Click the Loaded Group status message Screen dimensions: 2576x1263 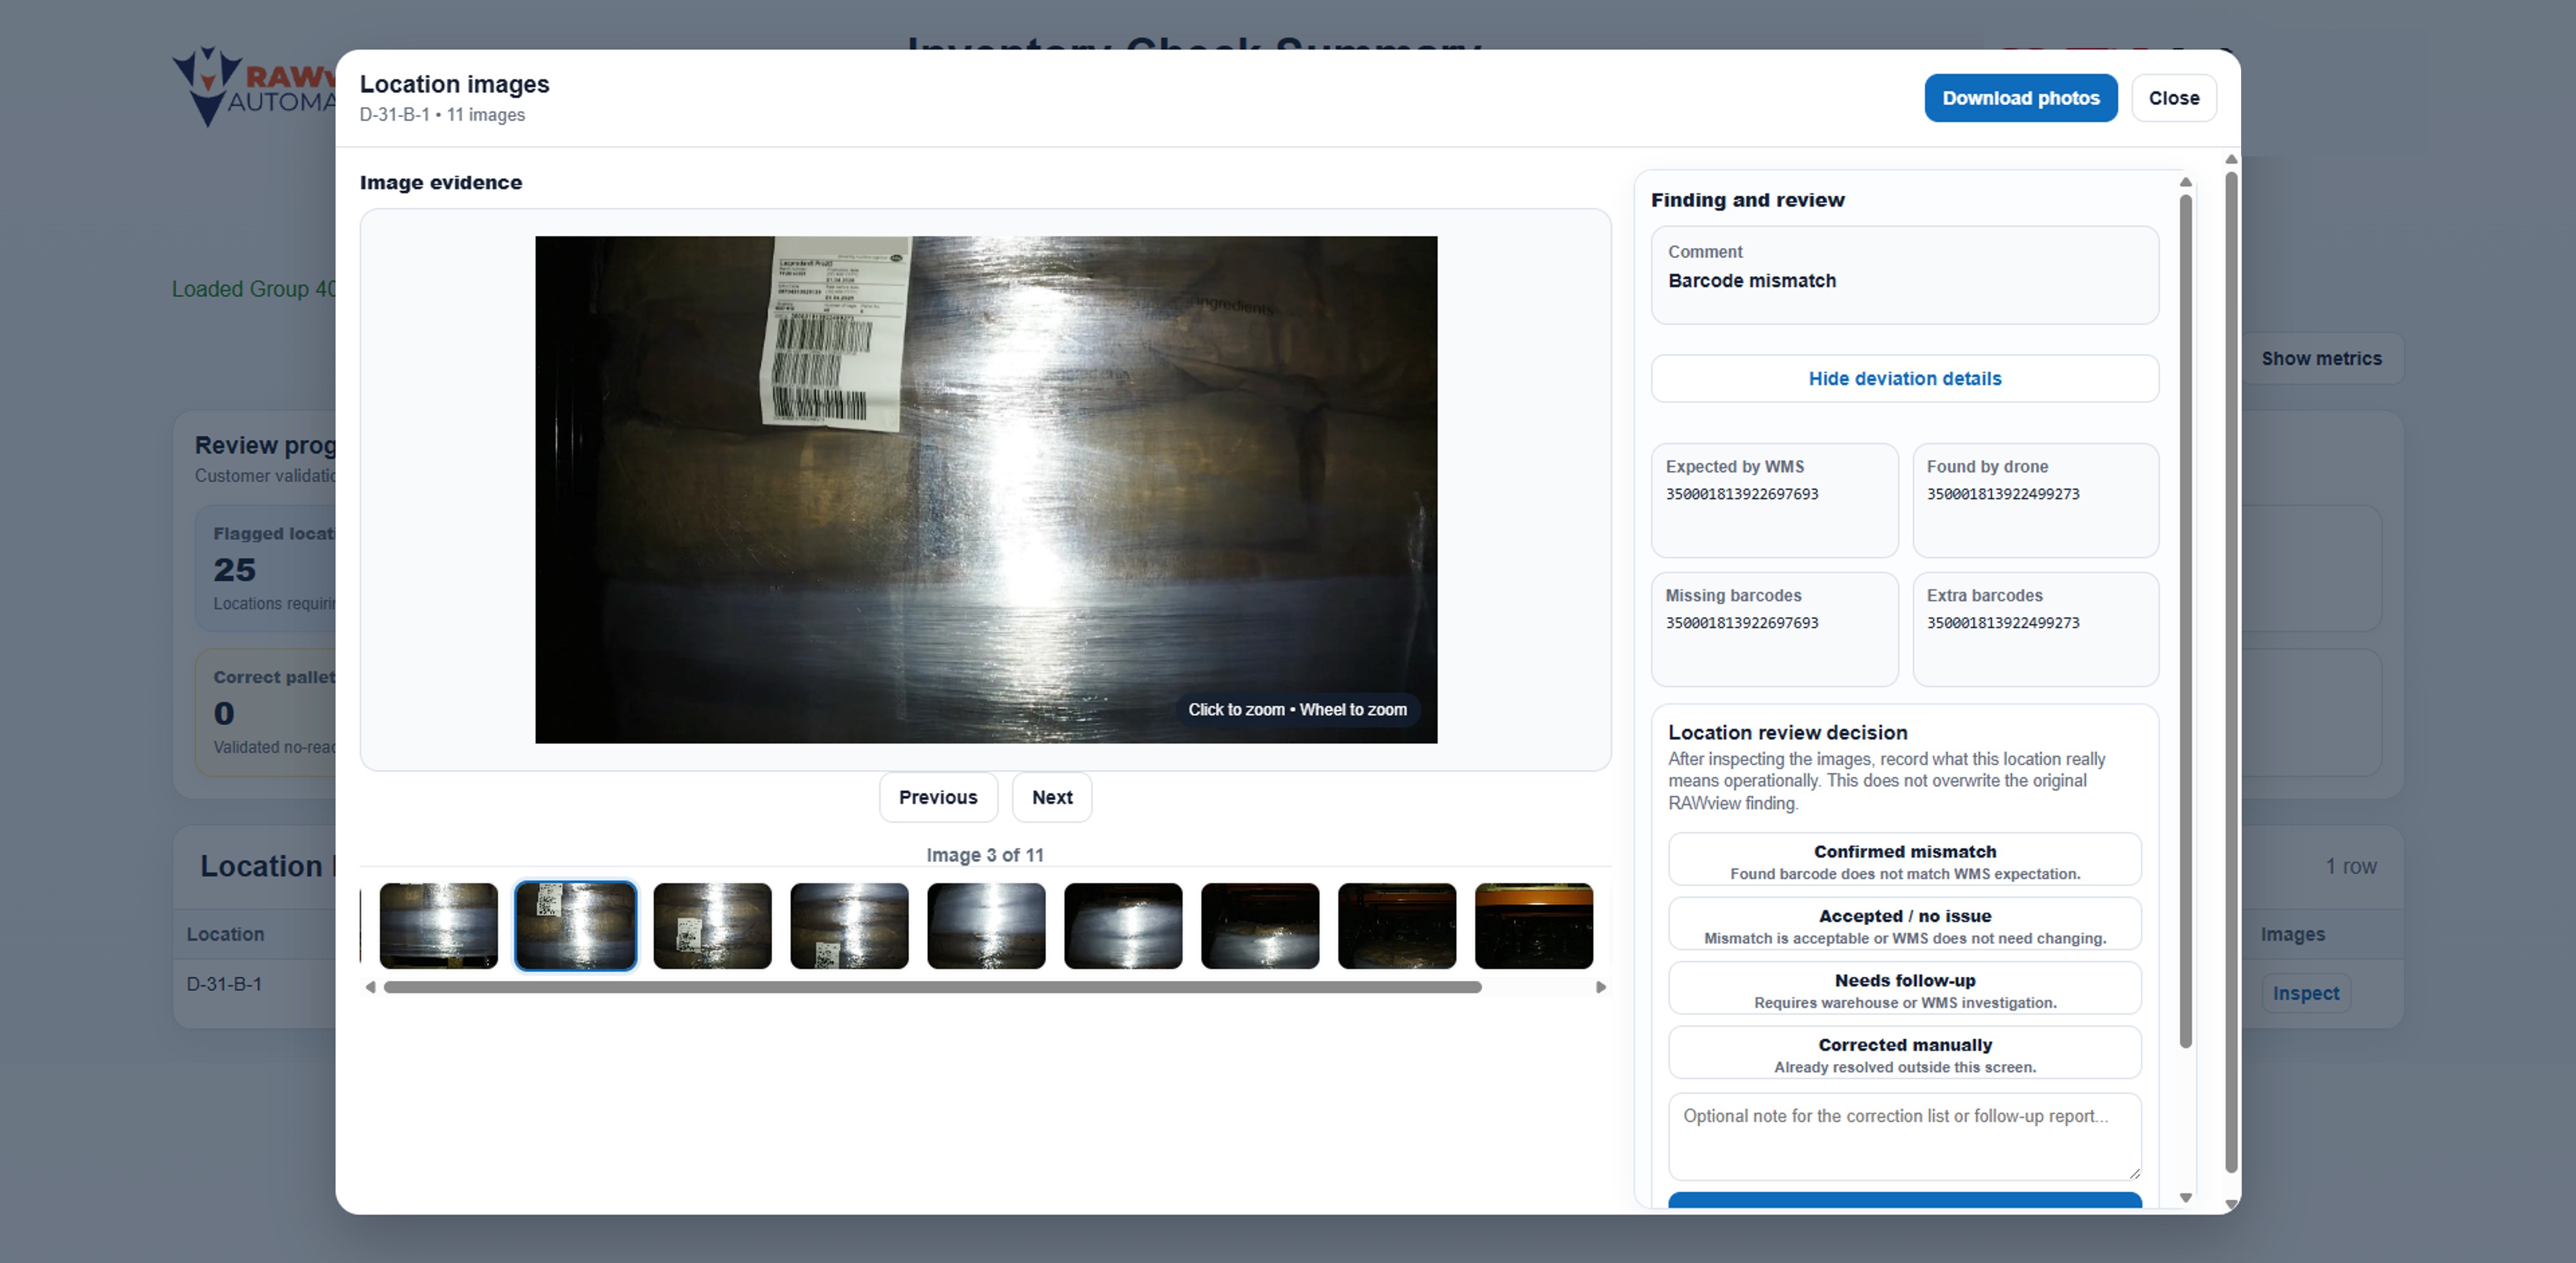tap(254, 289)
